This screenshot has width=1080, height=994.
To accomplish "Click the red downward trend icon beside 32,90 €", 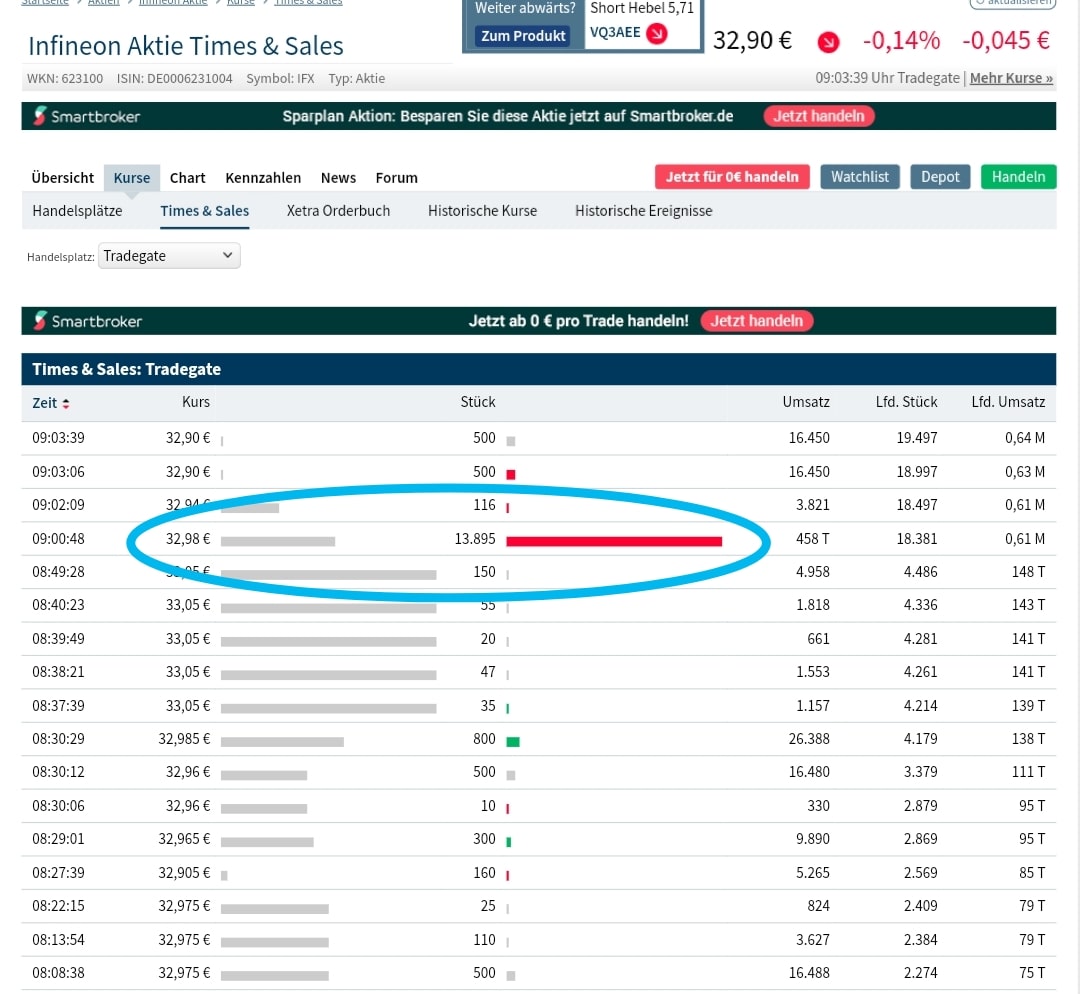I will [x=828, y=42].
